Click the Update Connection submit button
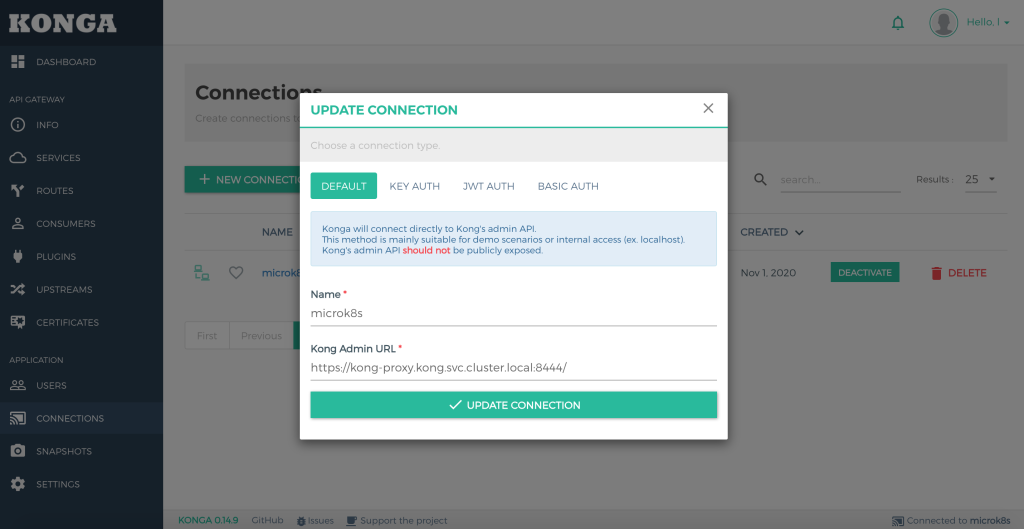The height and width of the screenshot is (529, 1024). click(x=513, y=405)
